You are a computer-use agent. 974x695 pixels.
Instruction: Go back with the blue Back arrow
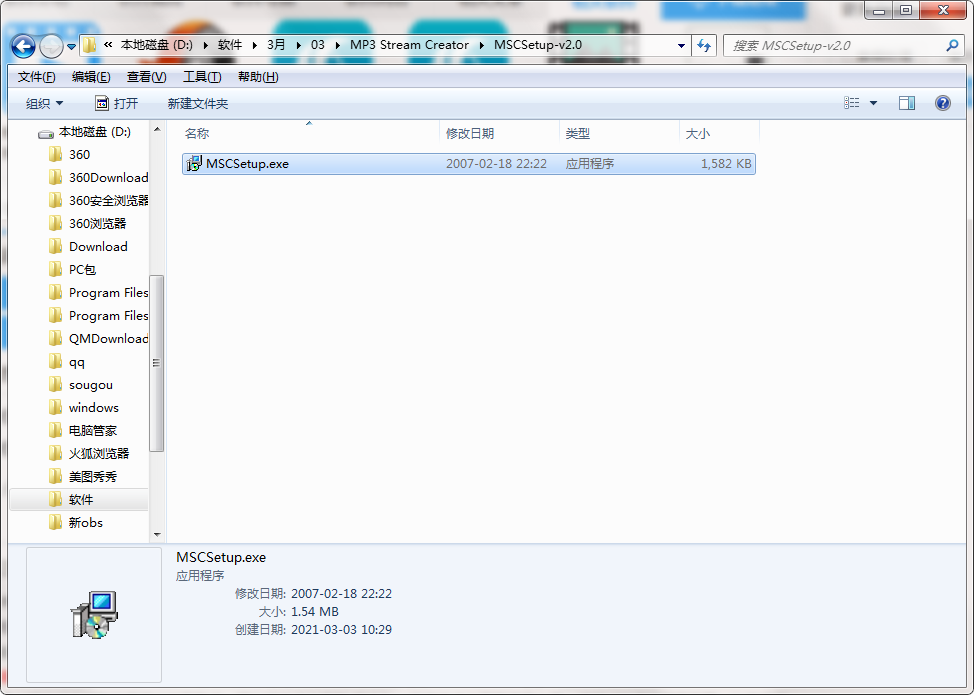coord(23,46)
